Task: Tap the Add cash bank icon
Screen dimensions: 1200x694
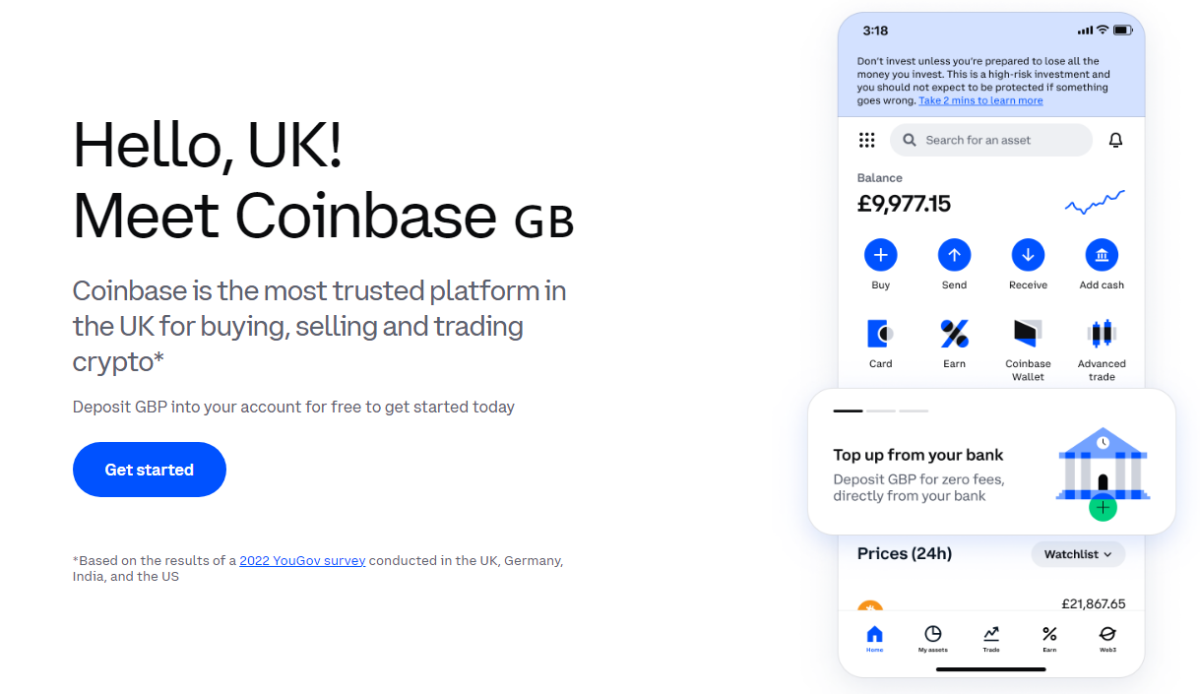Action: [x=1101, y=255]
